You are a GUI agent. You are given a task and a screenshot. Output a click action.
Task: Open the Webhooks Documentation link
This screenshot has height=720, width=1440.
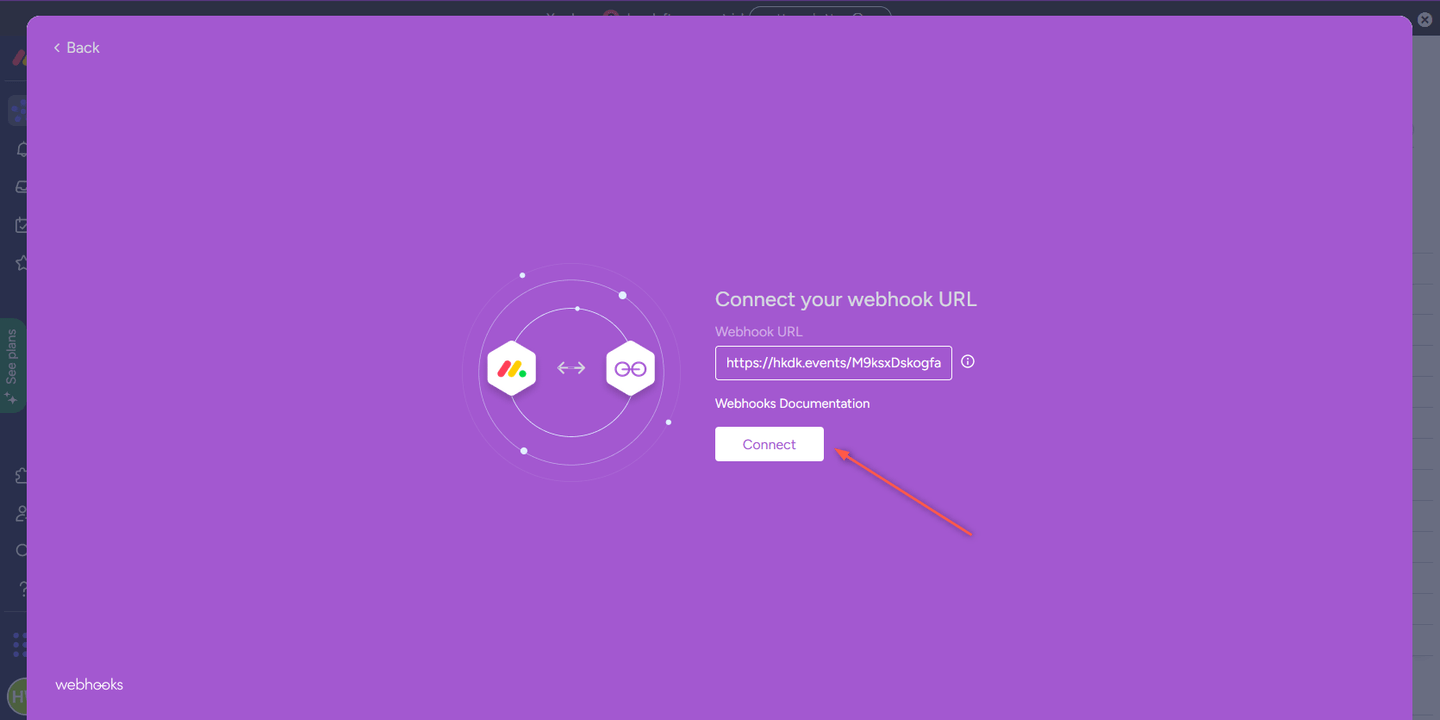tap(792, 403)
